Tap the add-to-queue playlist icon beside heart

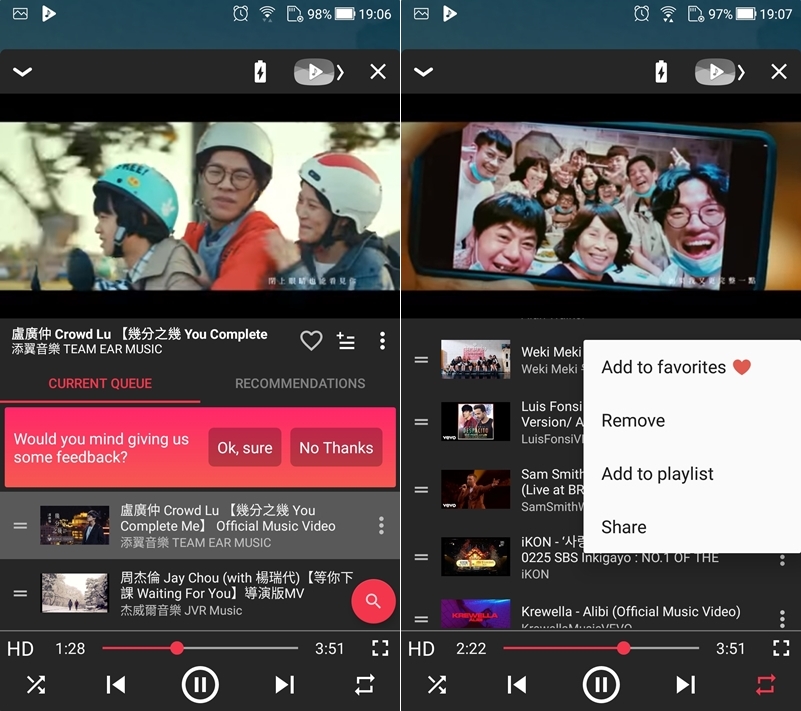(346, 341)
